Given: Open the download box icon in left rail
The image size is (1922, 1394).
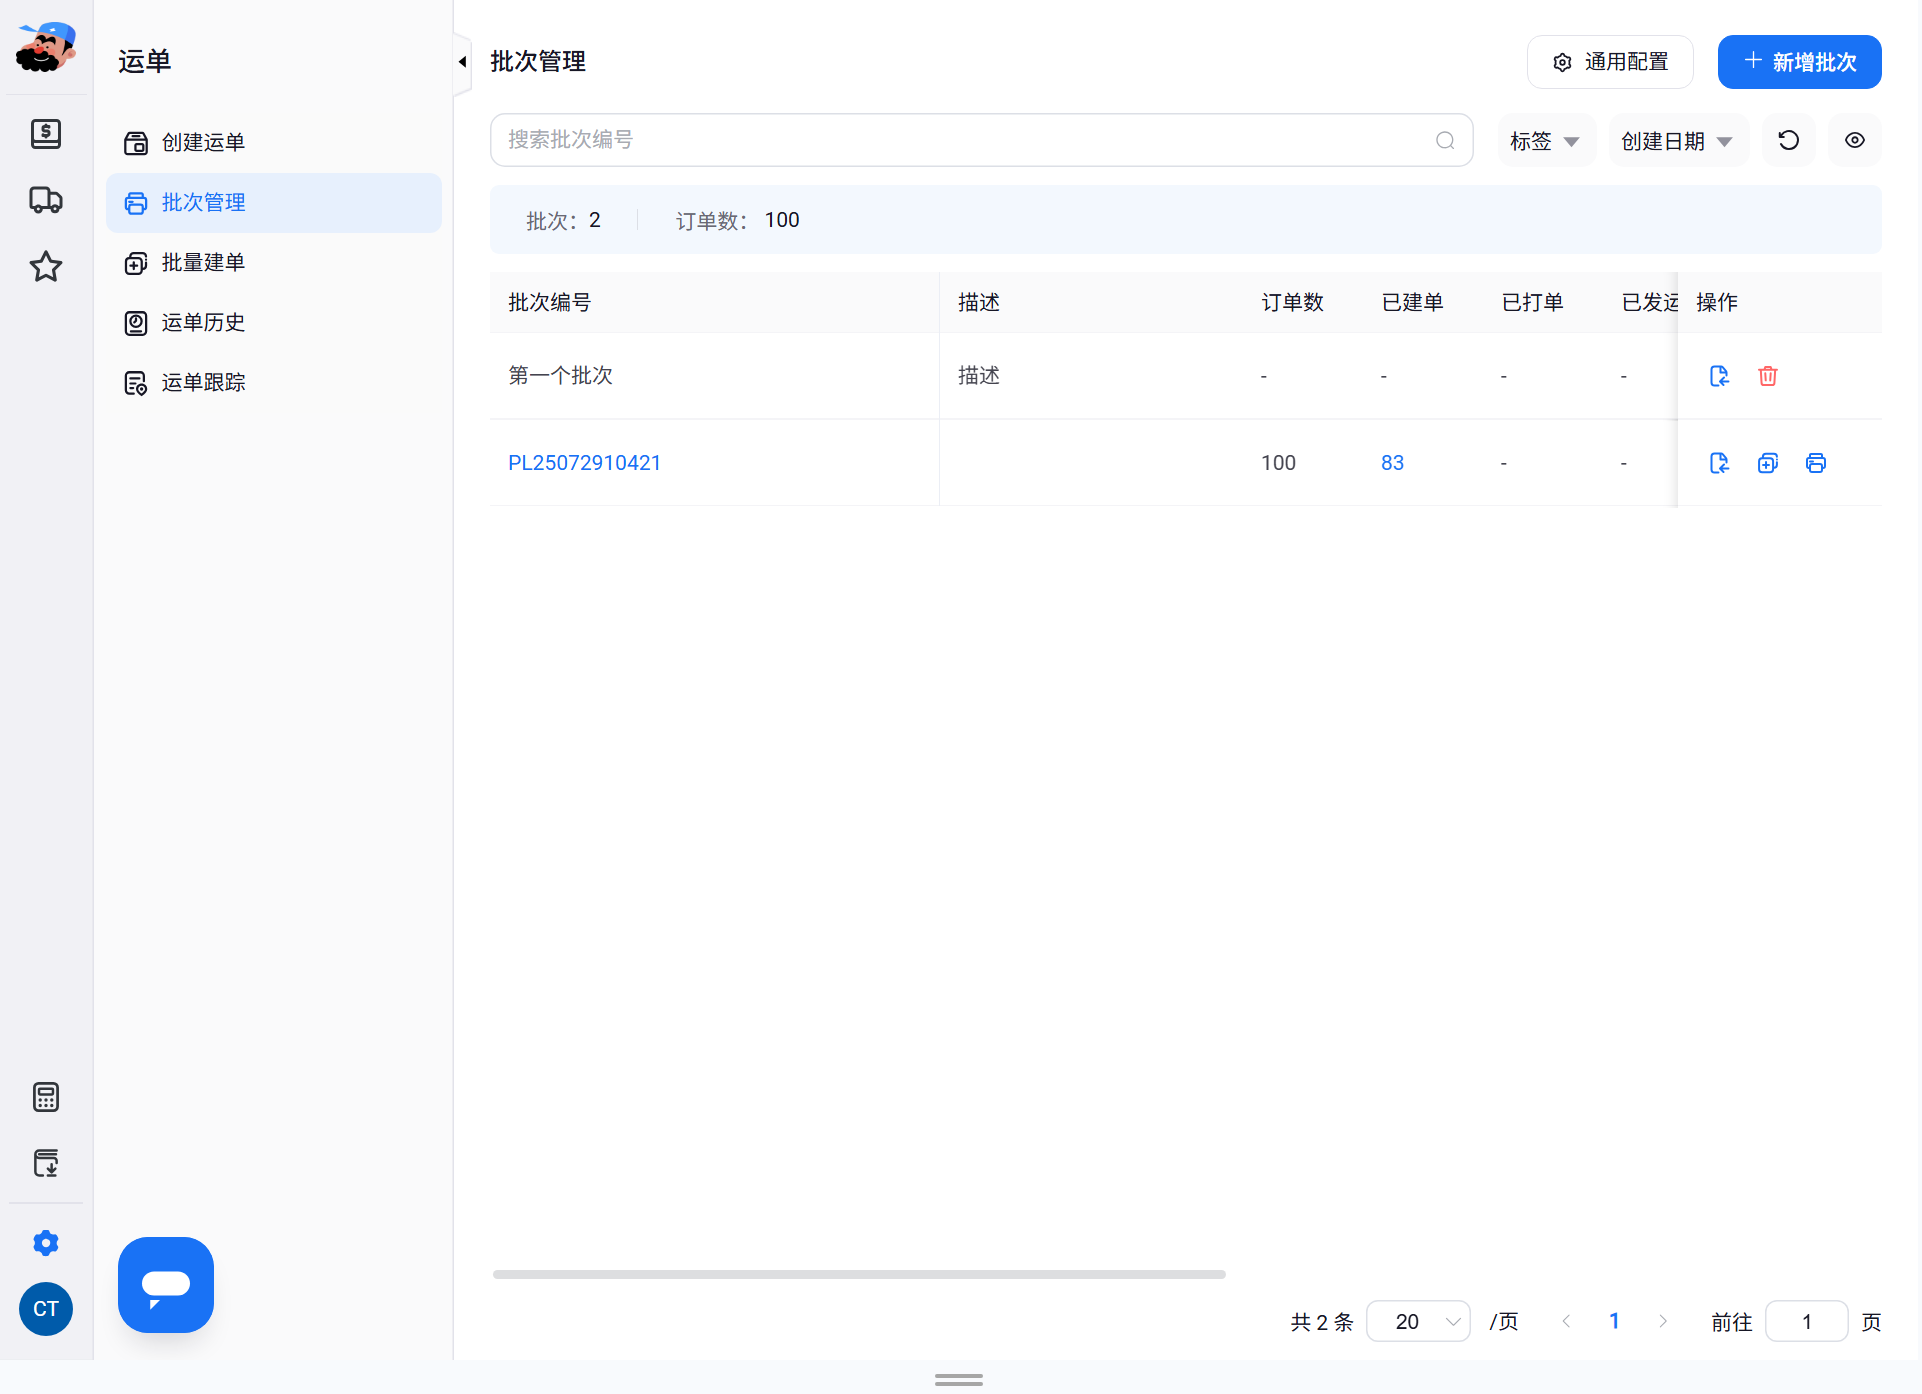Looking at the screenshot, I should [x=46, y=1163].
